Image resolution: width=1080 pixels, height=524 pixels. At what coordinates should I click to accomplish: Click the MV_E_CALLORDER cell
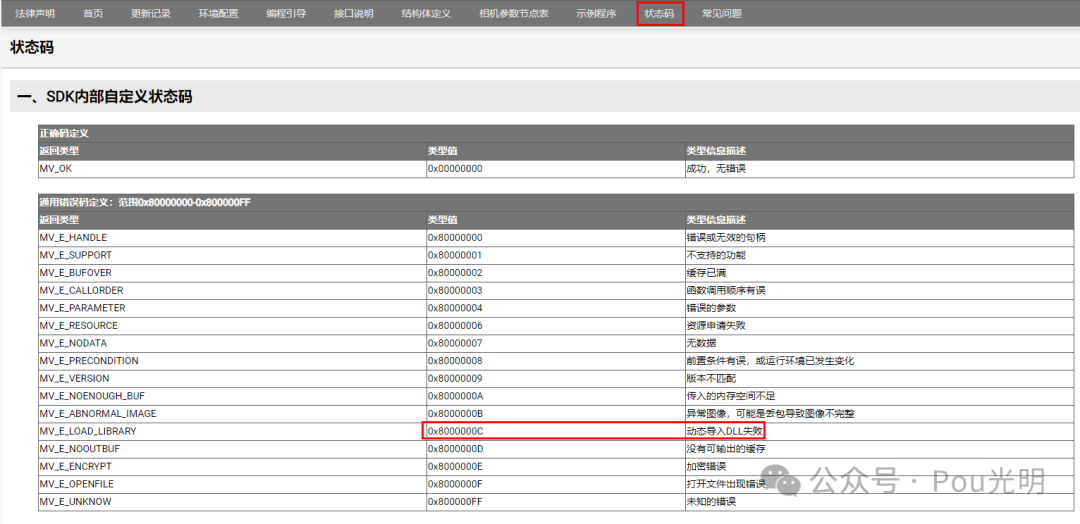tap(233, 291)
